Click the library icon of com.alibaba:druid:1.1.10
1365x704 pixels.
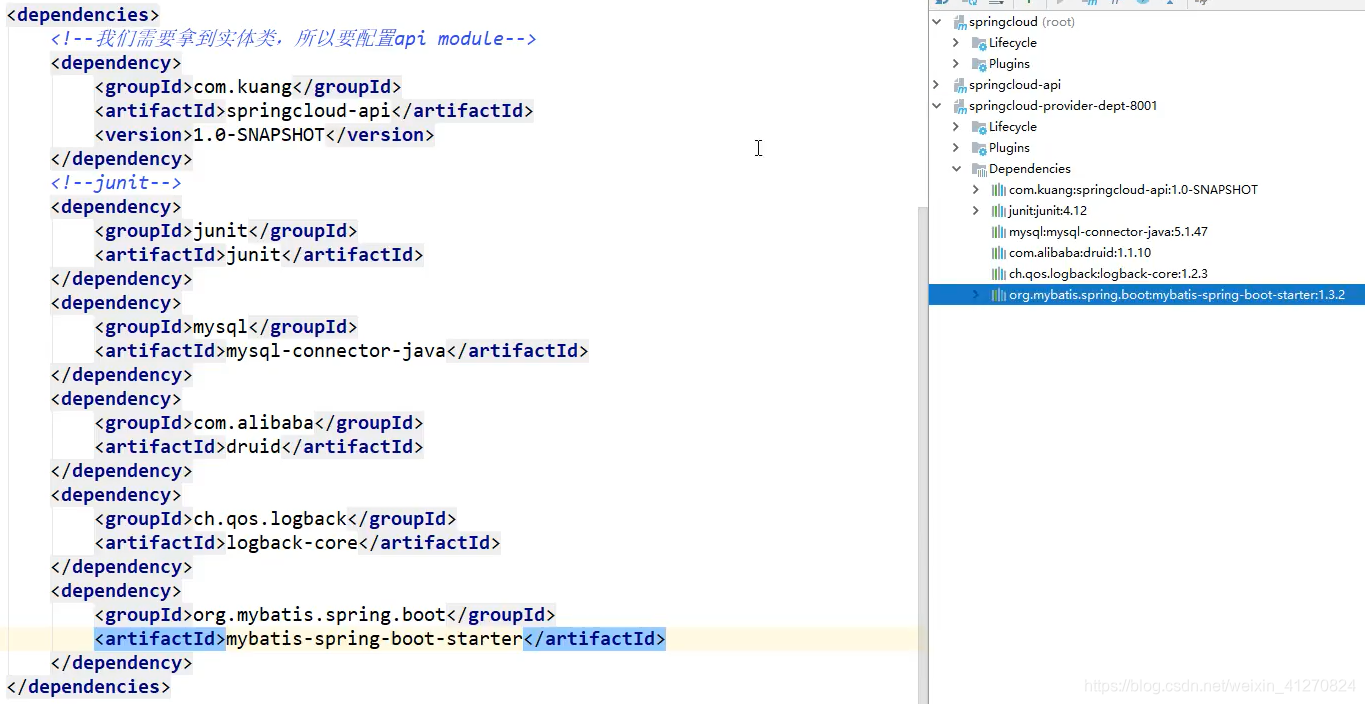998,253
